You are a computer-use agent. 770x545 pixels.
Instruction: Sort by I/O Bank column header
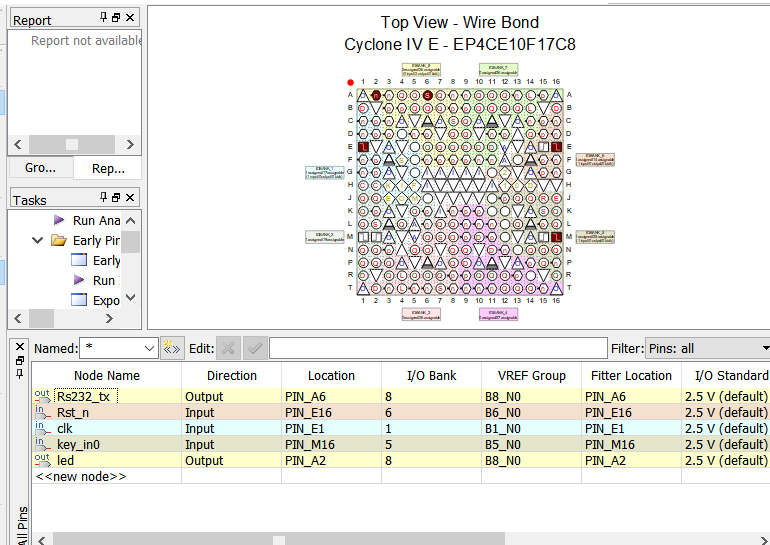coord(432,376)
